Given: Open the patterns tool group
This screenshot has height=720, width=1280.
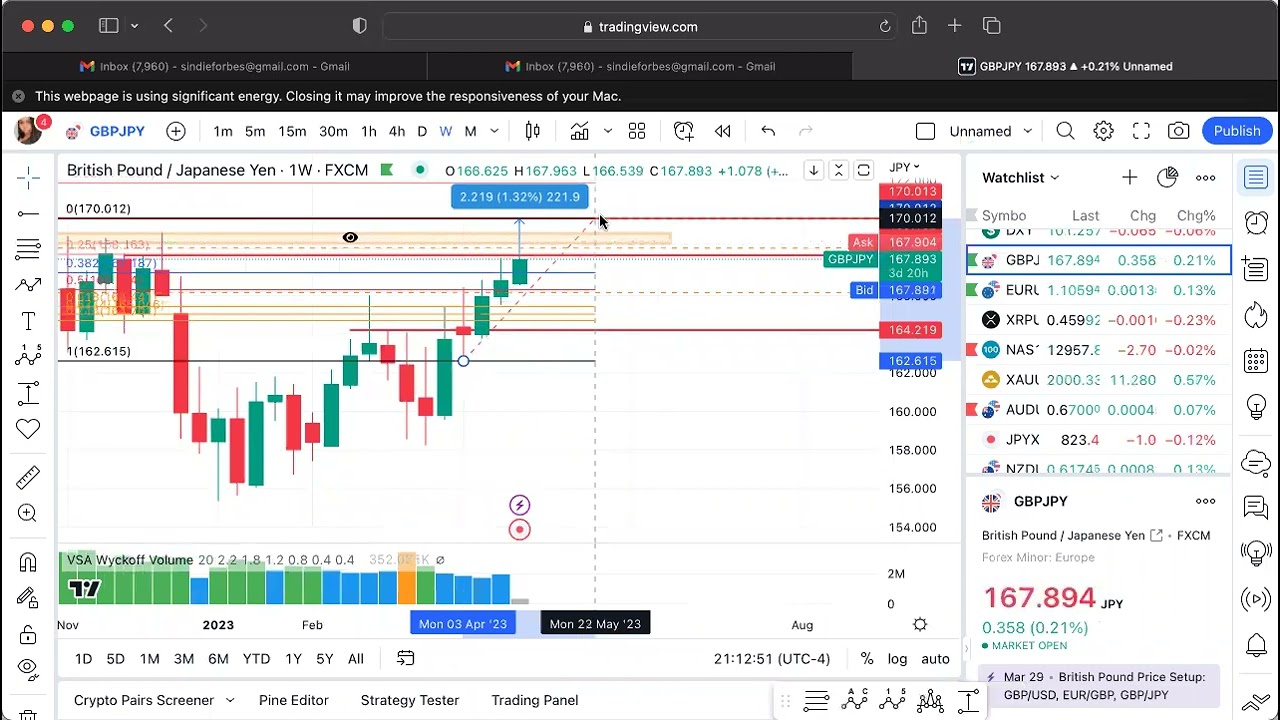Looking at the screenshot, I should click(x=28, y=356).
